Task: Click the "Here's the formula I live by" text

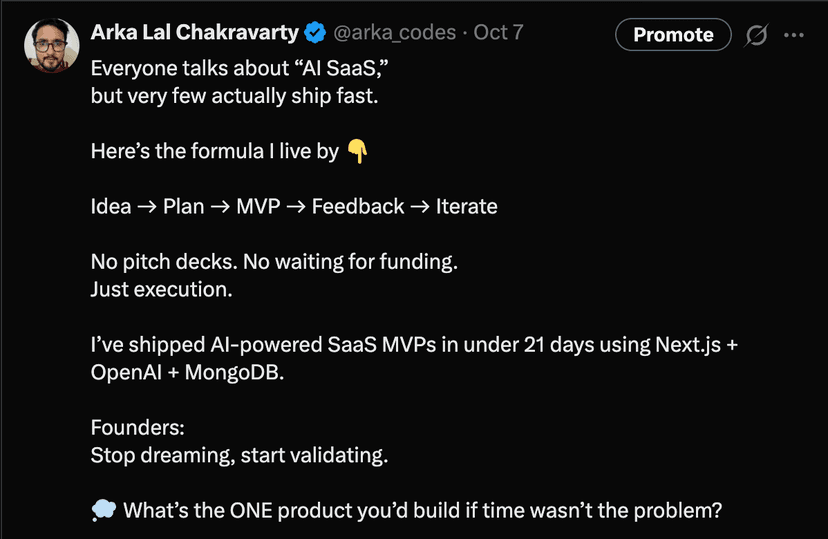Action: click(215, 151)
